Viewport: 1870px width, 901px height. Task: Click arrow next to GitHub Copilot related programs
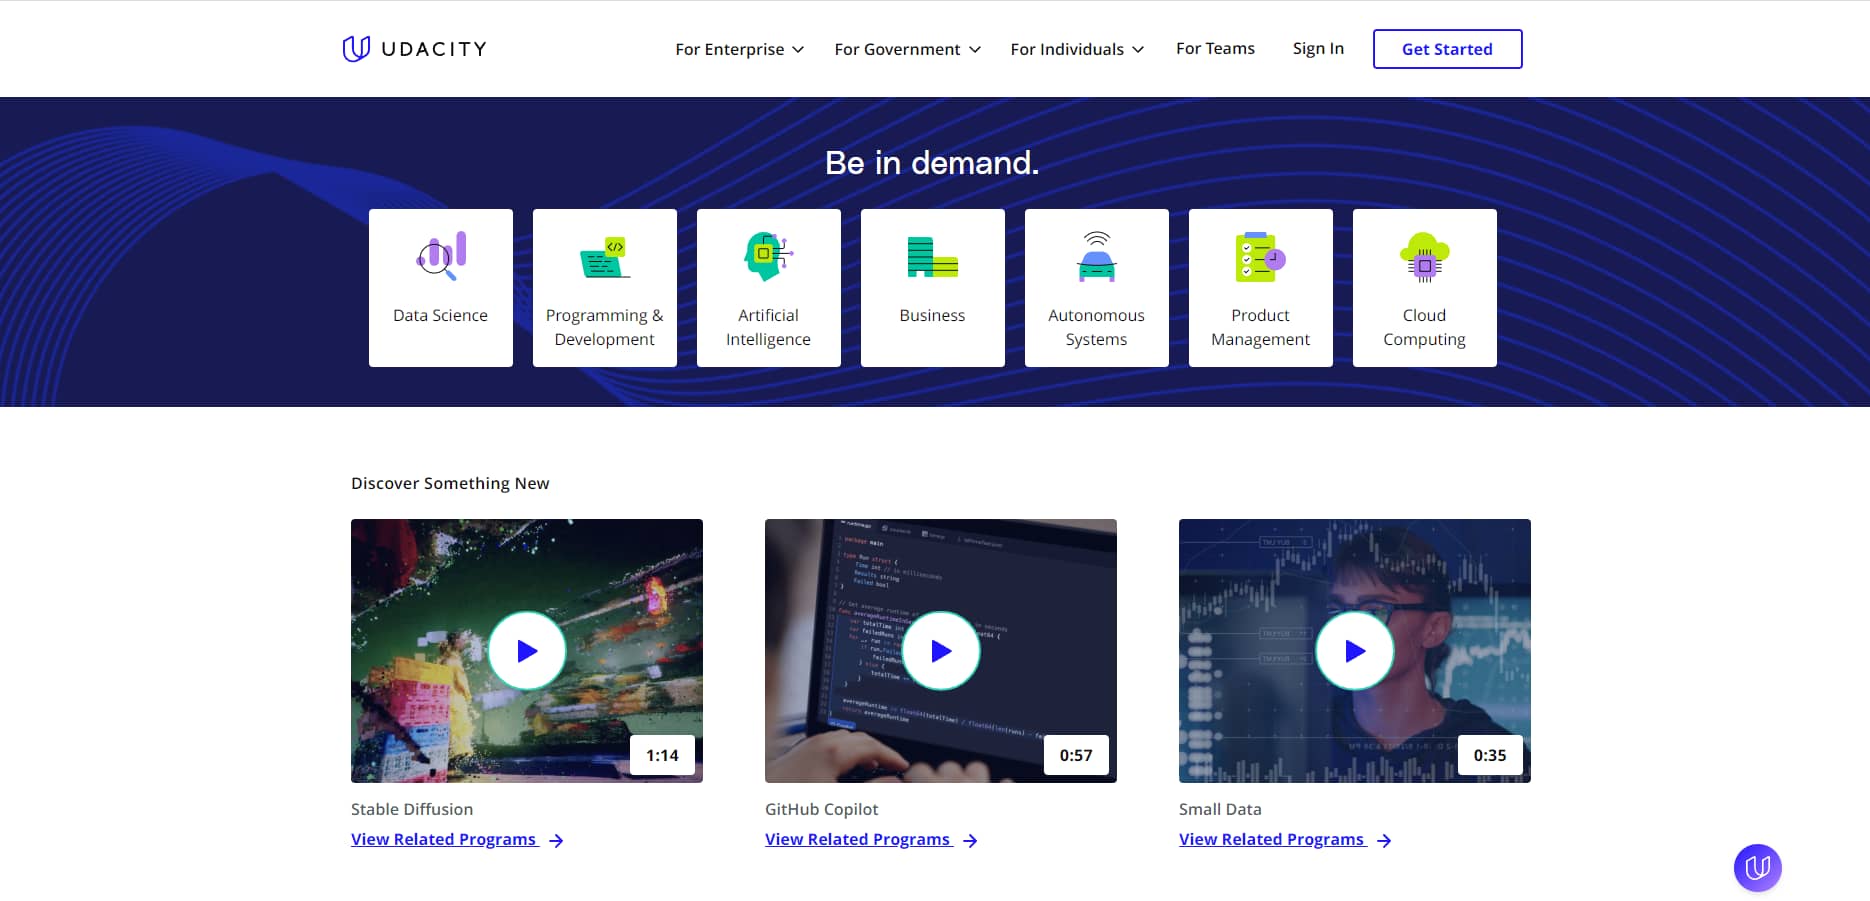coord(970,841)
